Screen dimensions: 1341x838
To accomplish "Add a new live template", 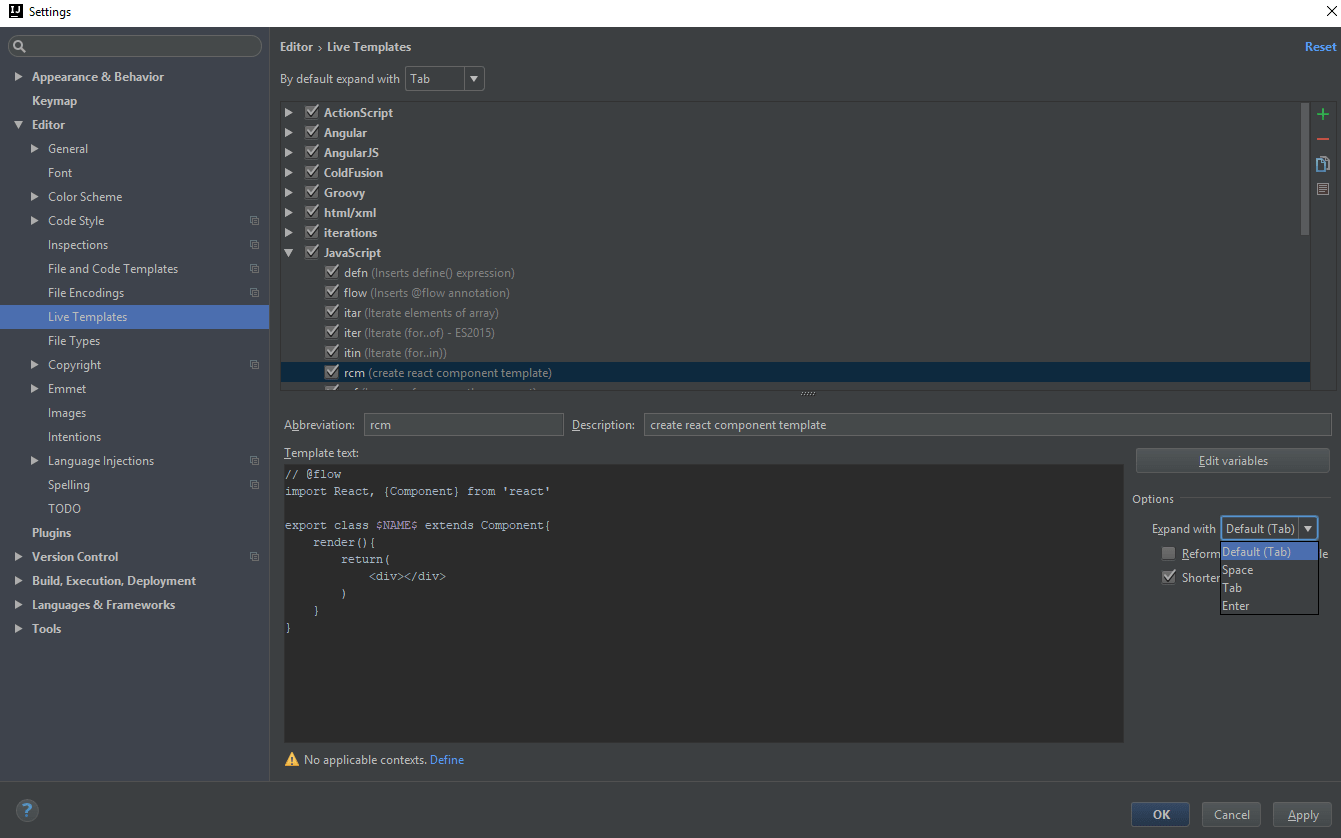I will (x=1322, y=113).
